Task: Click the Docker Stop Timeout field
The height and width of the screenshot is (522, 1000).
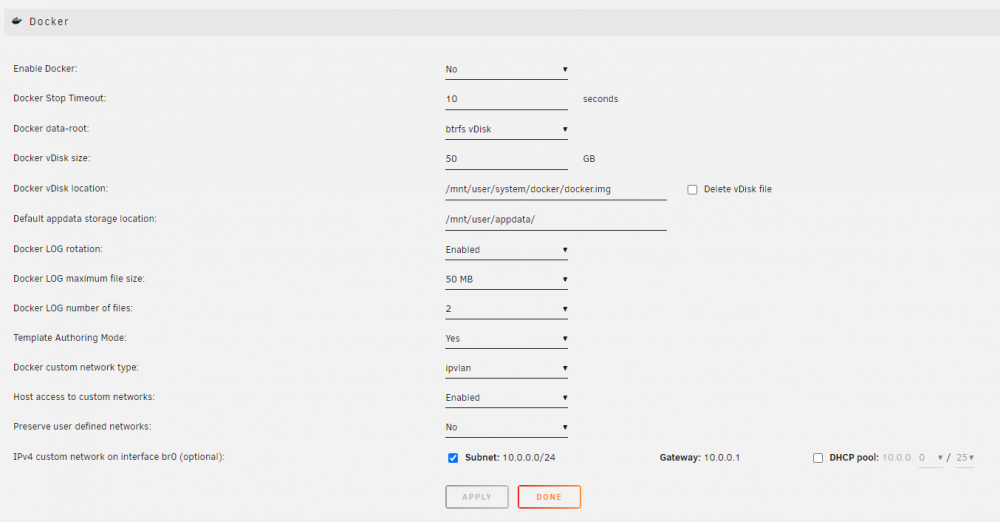Action: point(506,99)
